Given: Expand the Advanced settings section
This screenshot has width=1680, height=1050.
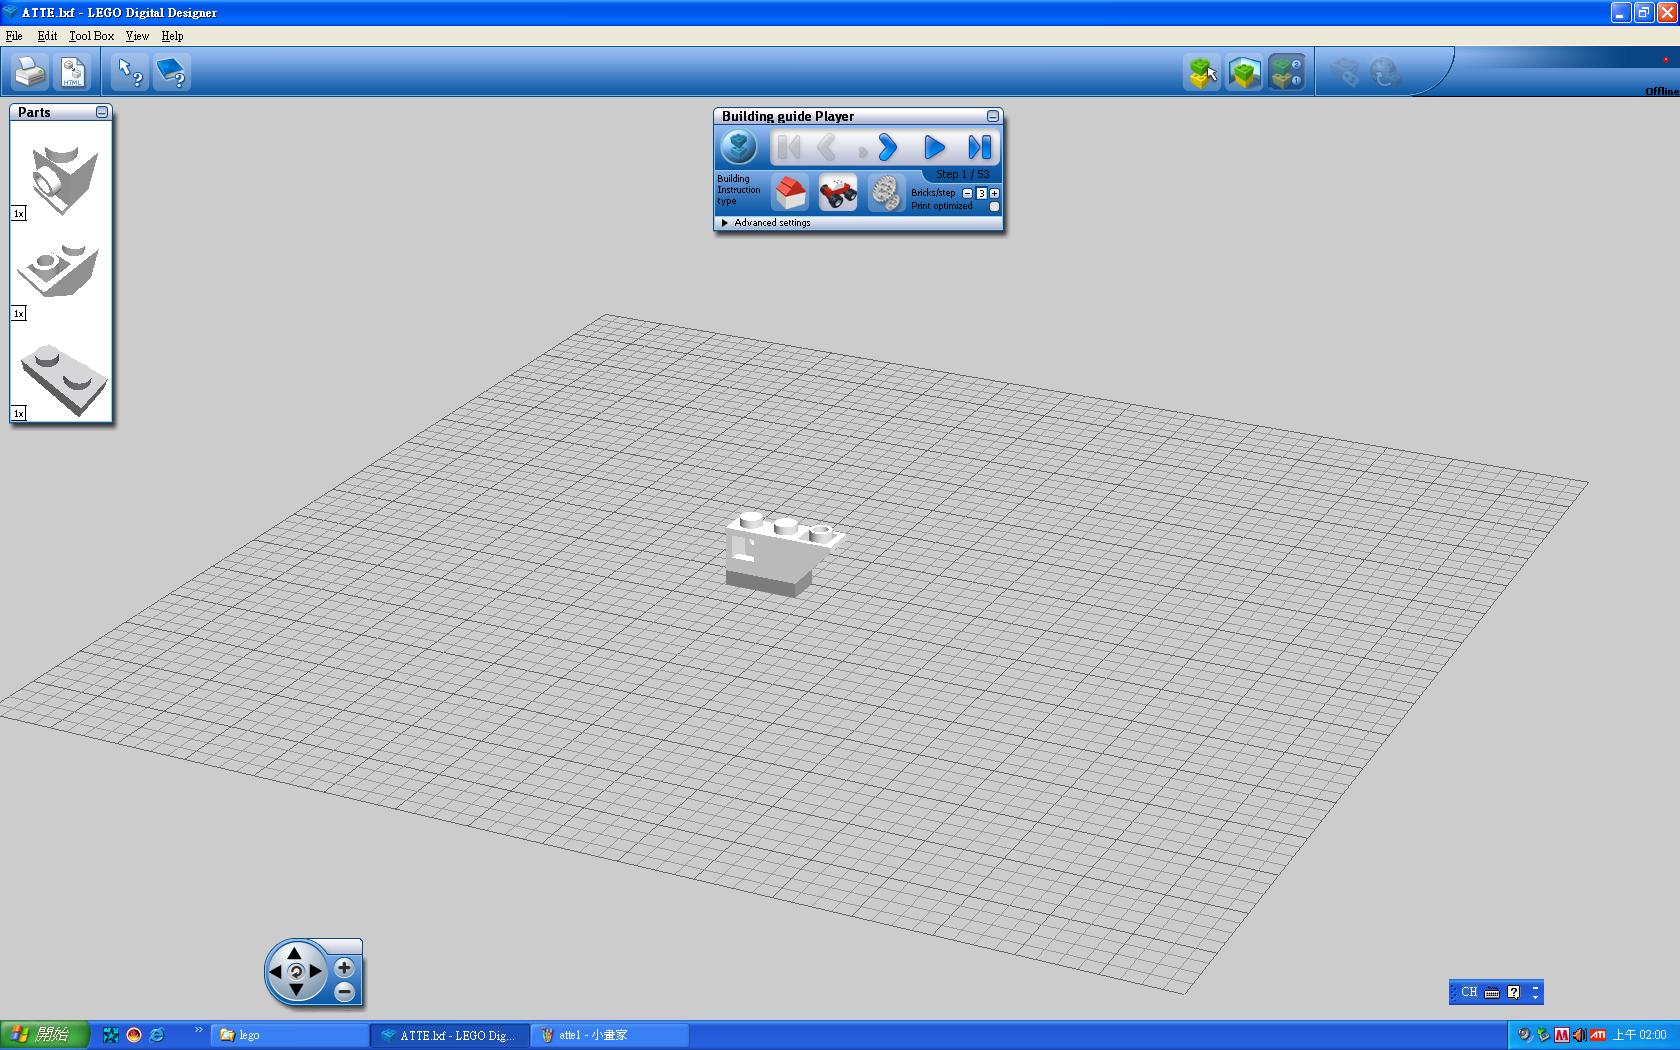Looking at the screenshot, I should [766, 223].
